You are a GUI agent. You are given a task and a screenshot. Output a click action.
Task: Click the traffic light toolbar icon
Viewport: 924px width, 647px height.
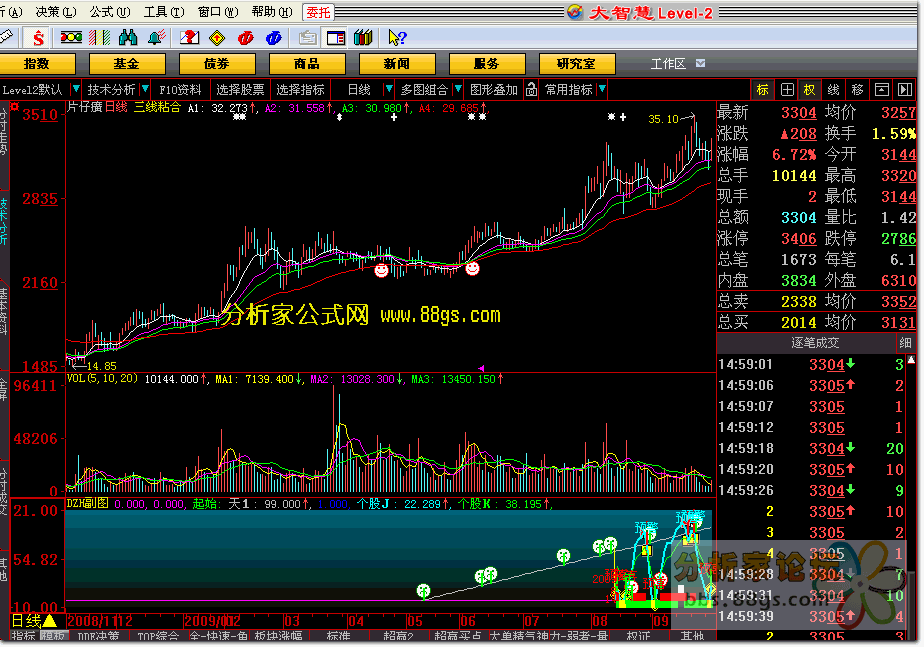coord(71,38)
